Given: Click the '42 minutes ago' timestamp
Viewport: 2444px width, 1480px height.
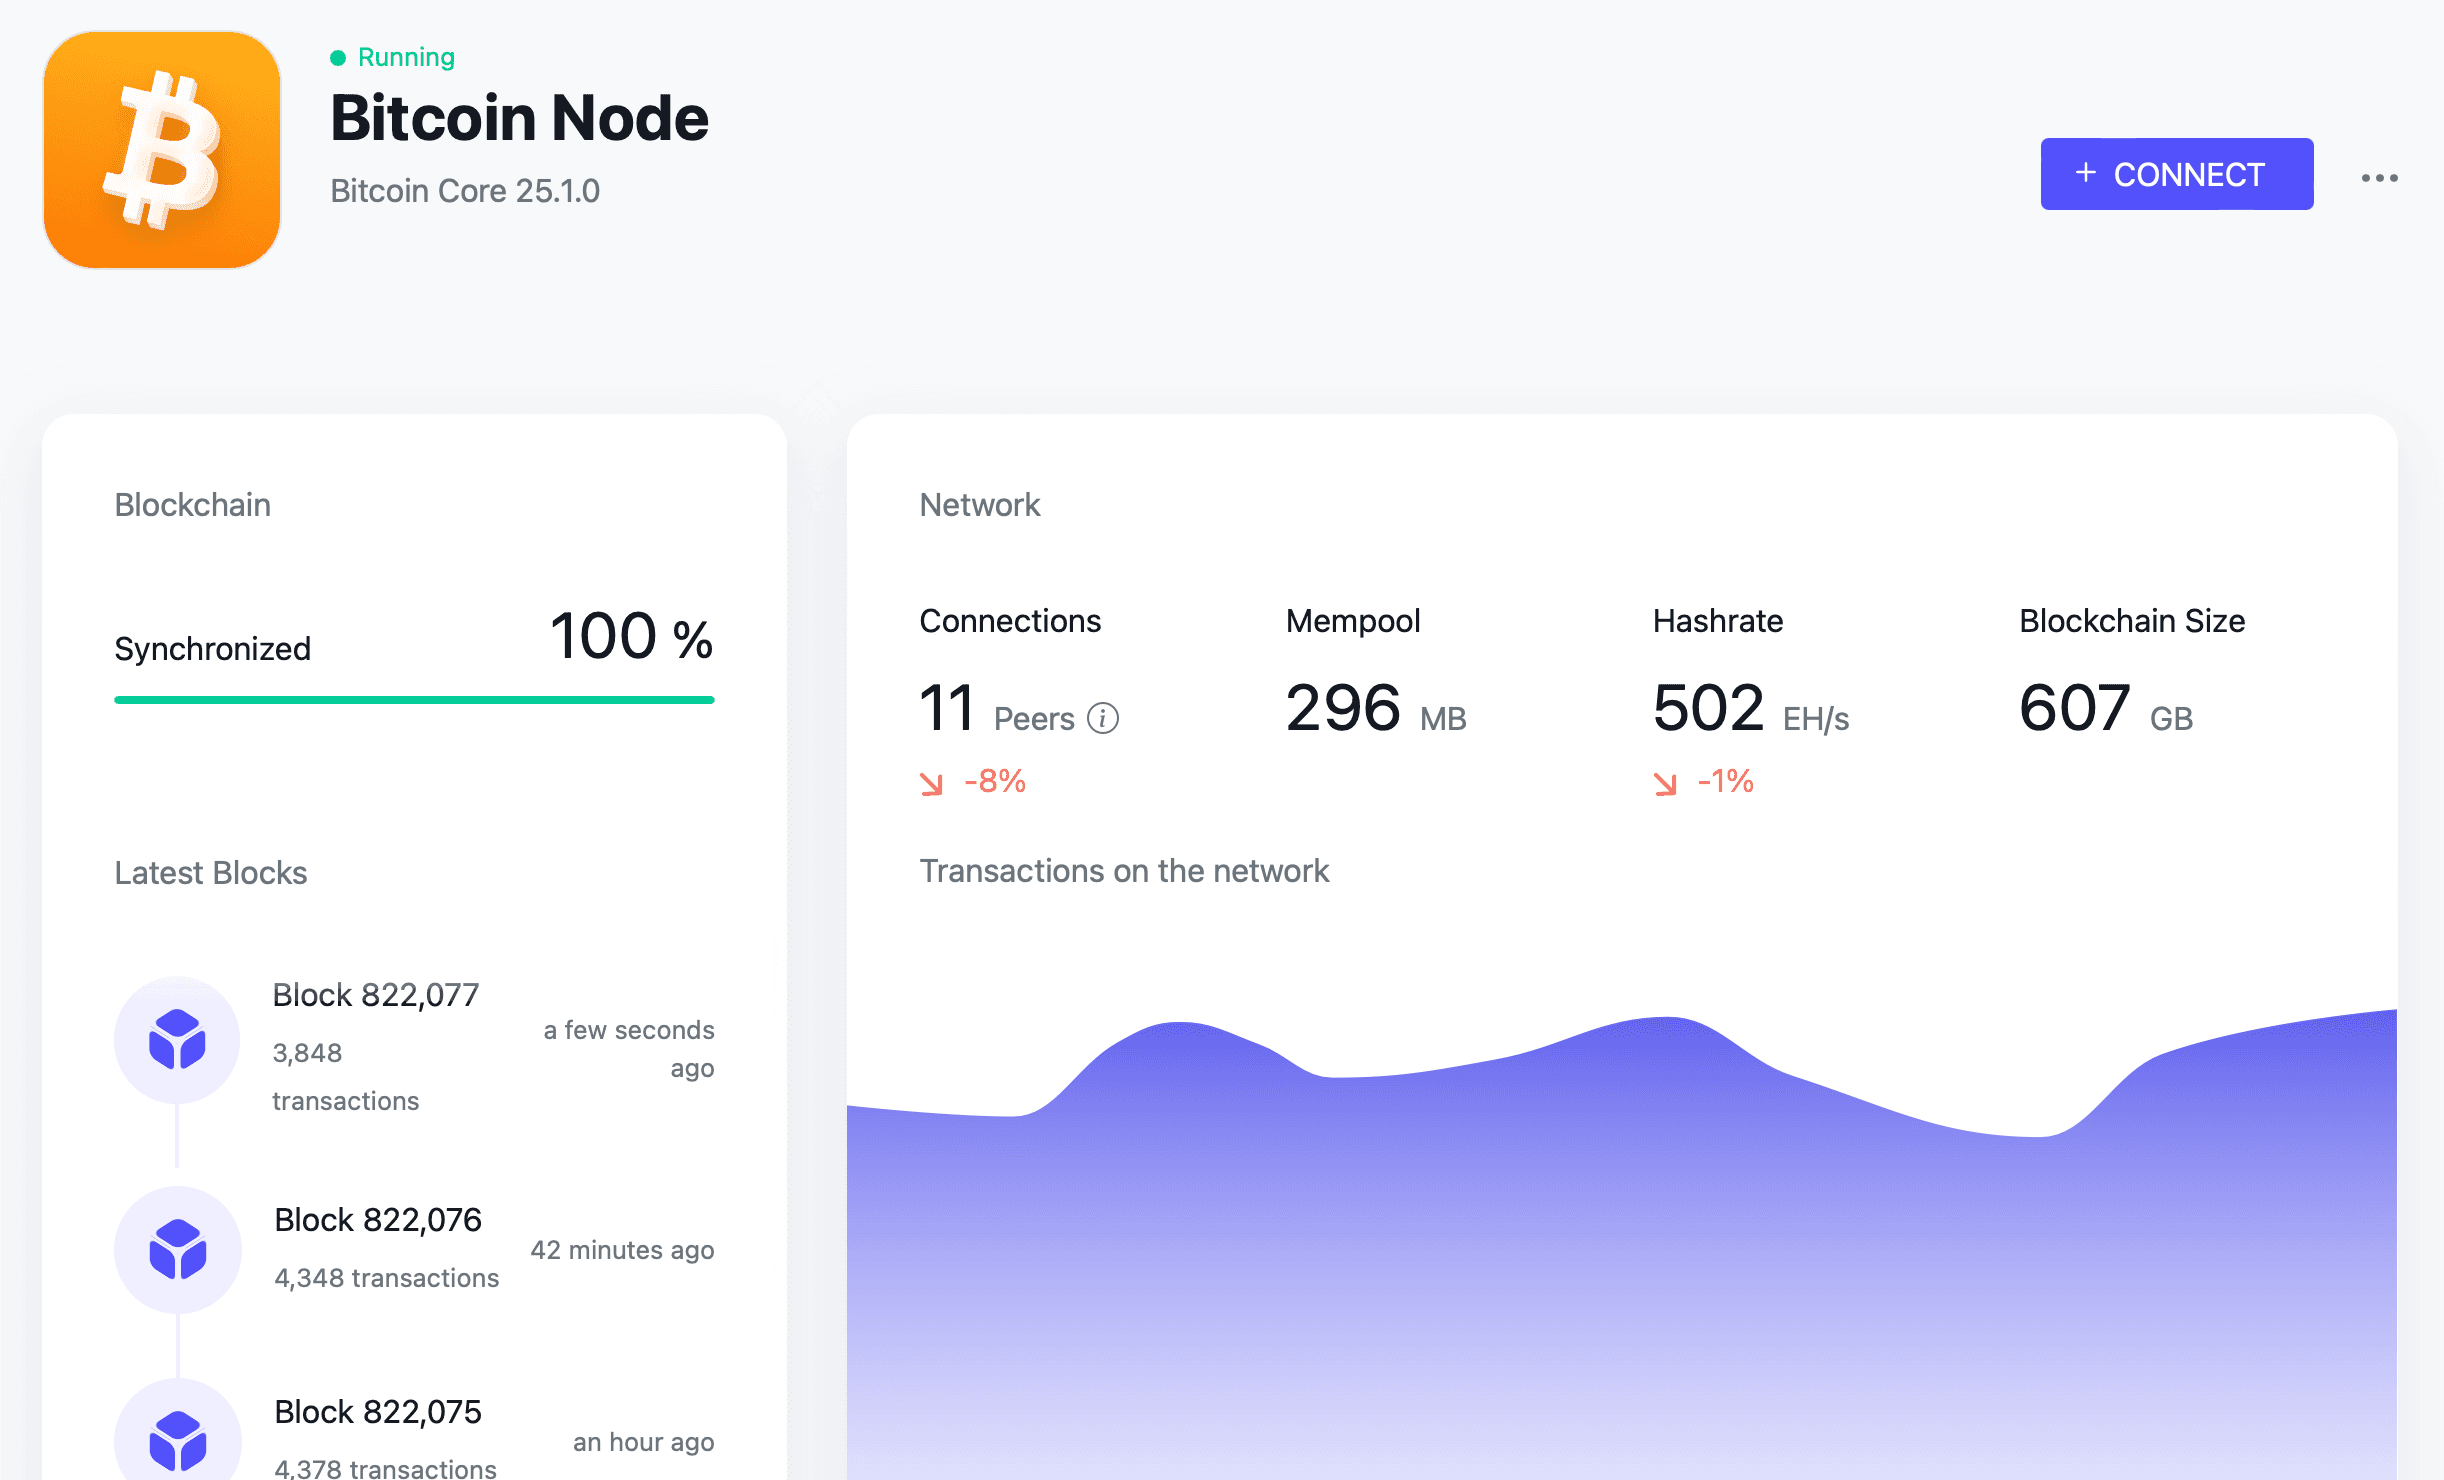Looking at the screenshot, I should pos(622,1250).
